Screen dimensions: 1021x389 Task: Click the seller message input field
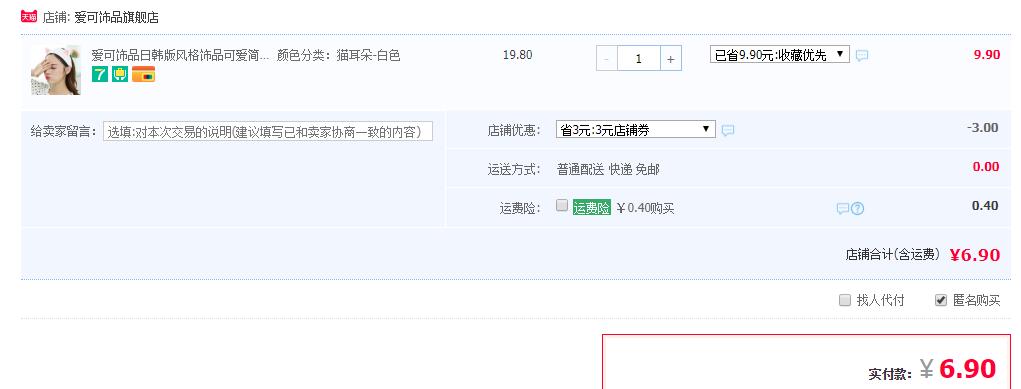point(268,132)
